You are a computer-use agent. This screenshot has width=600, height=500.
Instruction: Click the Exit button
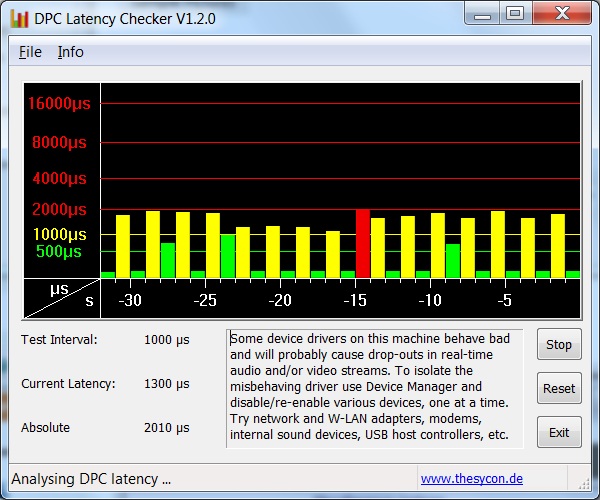(x=559, y=432)
